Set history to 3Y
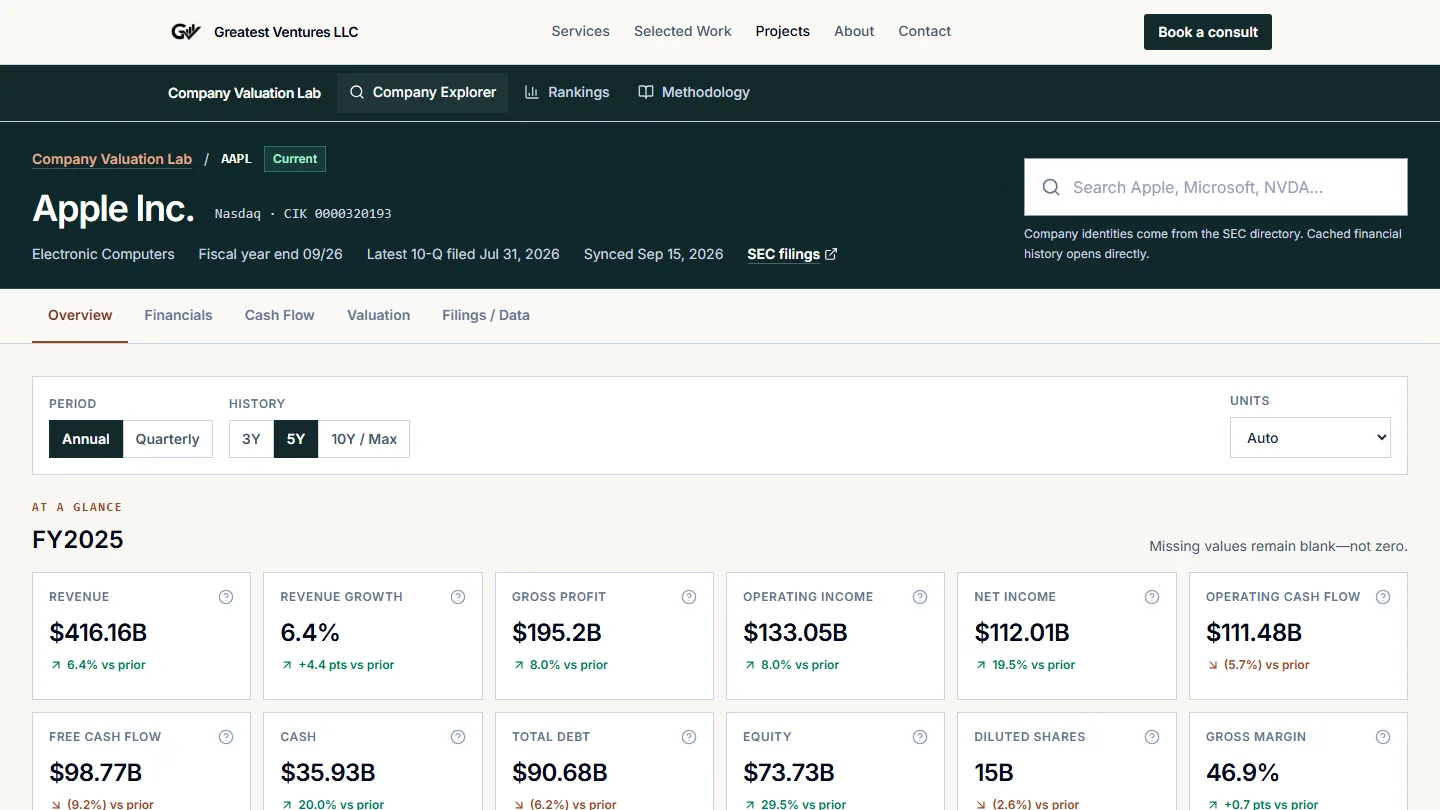 pyautogui.click(x=251, y=439)
